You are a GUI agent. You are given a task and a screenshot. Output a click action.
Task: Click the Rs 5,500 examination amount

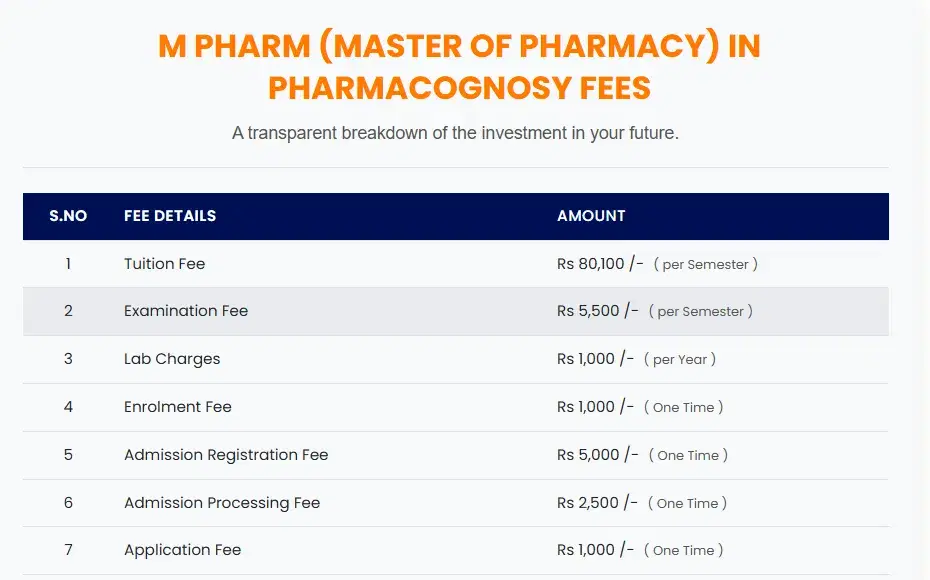[598, 311]
